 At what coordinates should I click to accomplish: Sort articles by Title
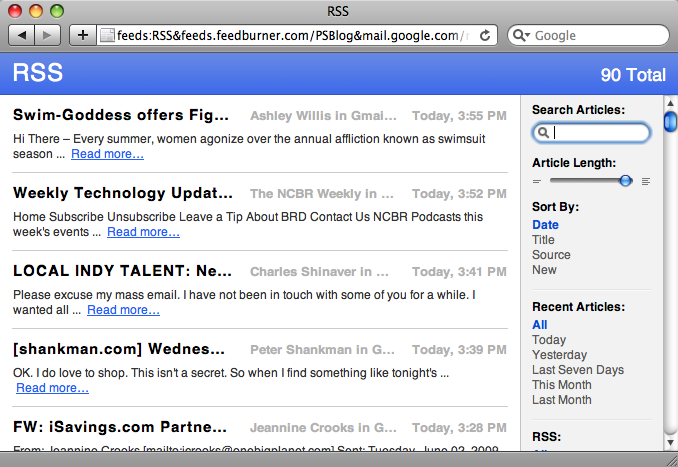[x=543, y=240]
